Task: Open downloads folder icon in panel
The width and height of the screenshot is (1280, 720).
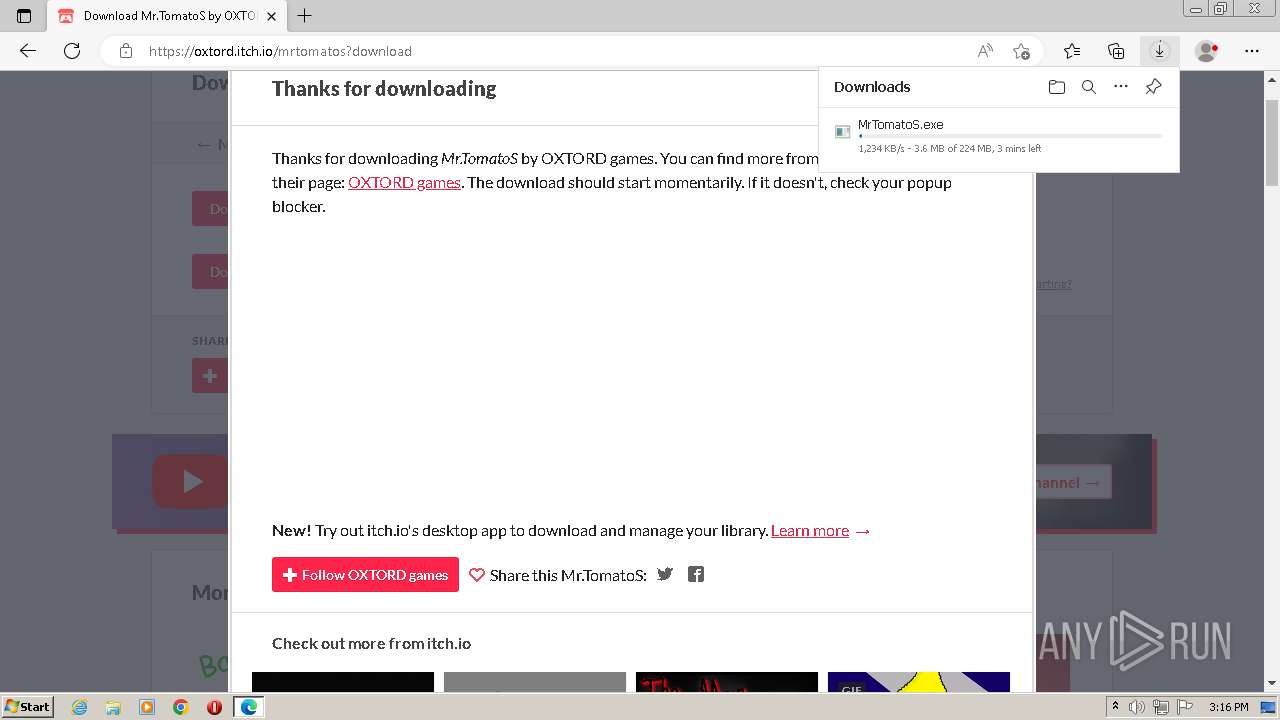Action: [1057, 87]
